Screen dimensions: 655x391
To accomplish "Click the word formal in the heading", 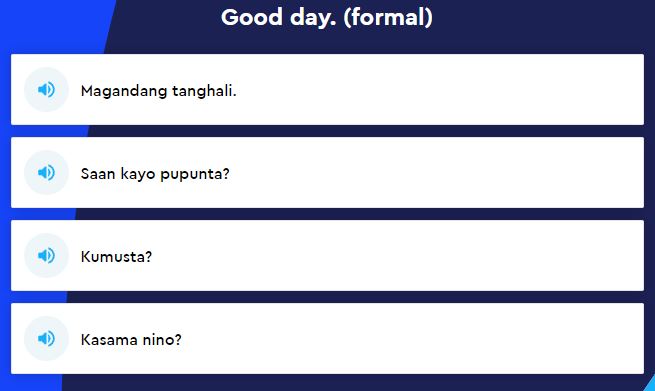I will 388,18.
